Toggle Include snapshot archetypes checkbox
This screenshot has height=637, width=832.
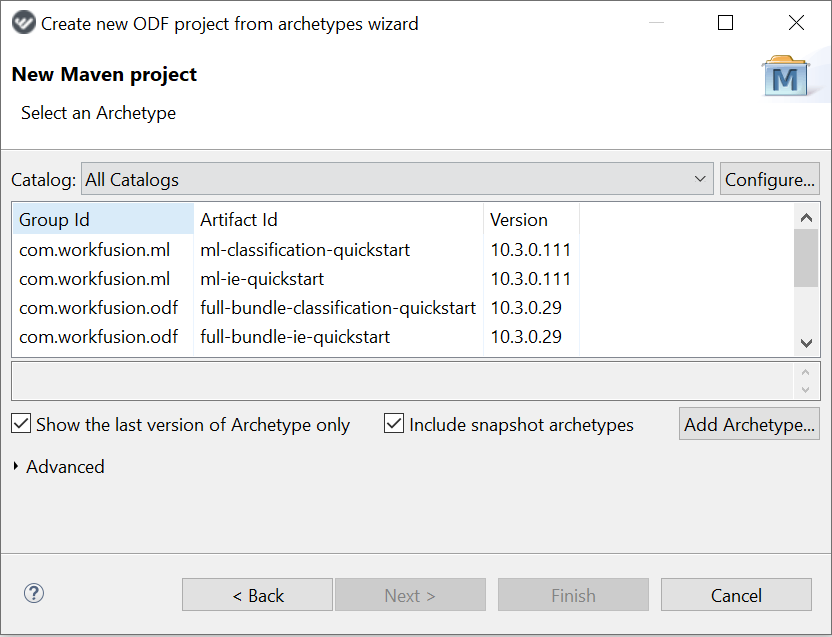[x=394, y=424]
